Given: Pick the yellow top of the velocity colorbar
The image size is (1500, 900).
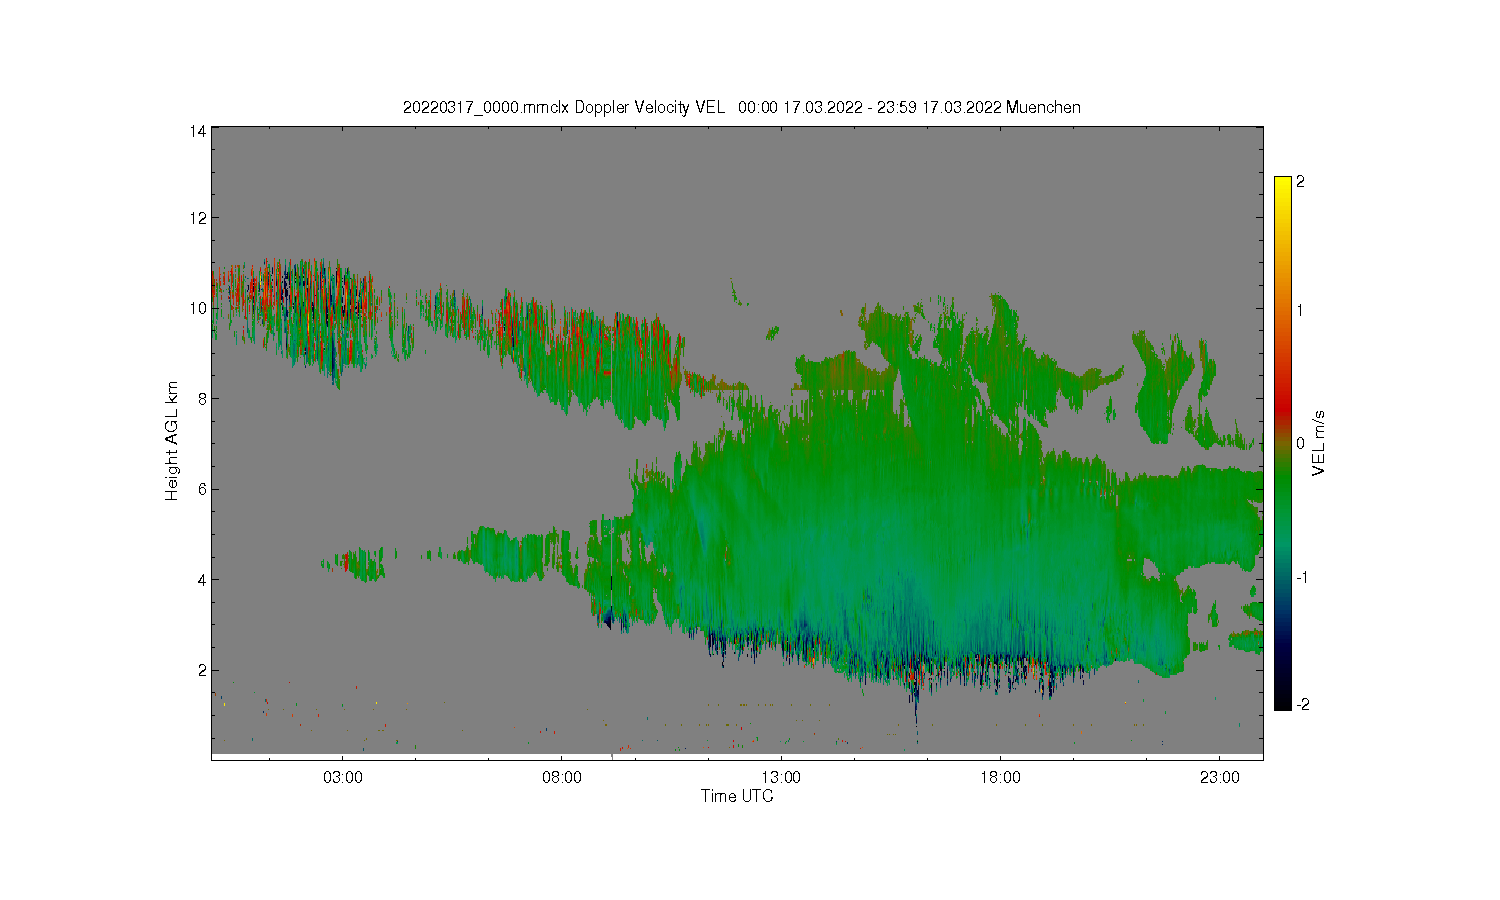Looking at the screenshot, I should [x=1283, y=185].
